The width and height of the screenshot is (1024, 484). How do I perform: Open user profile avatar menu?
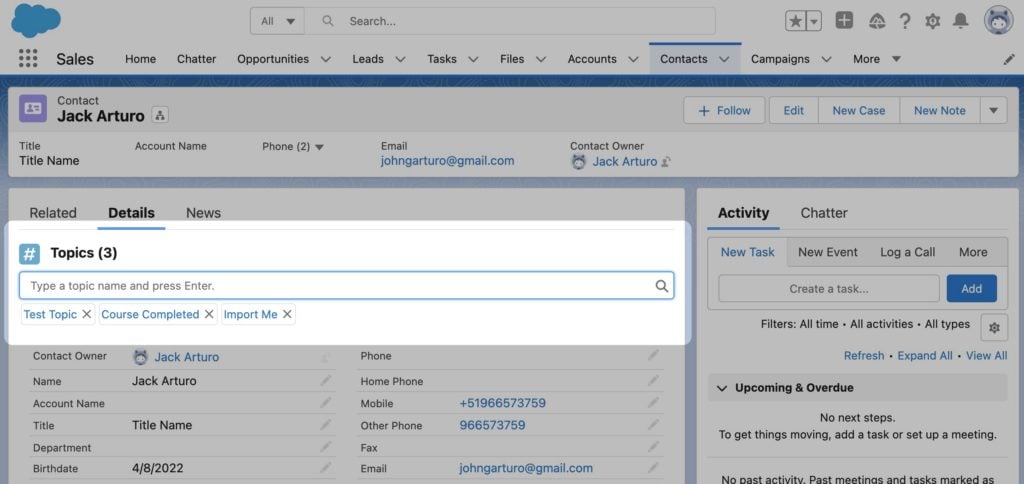coord(999,20)
